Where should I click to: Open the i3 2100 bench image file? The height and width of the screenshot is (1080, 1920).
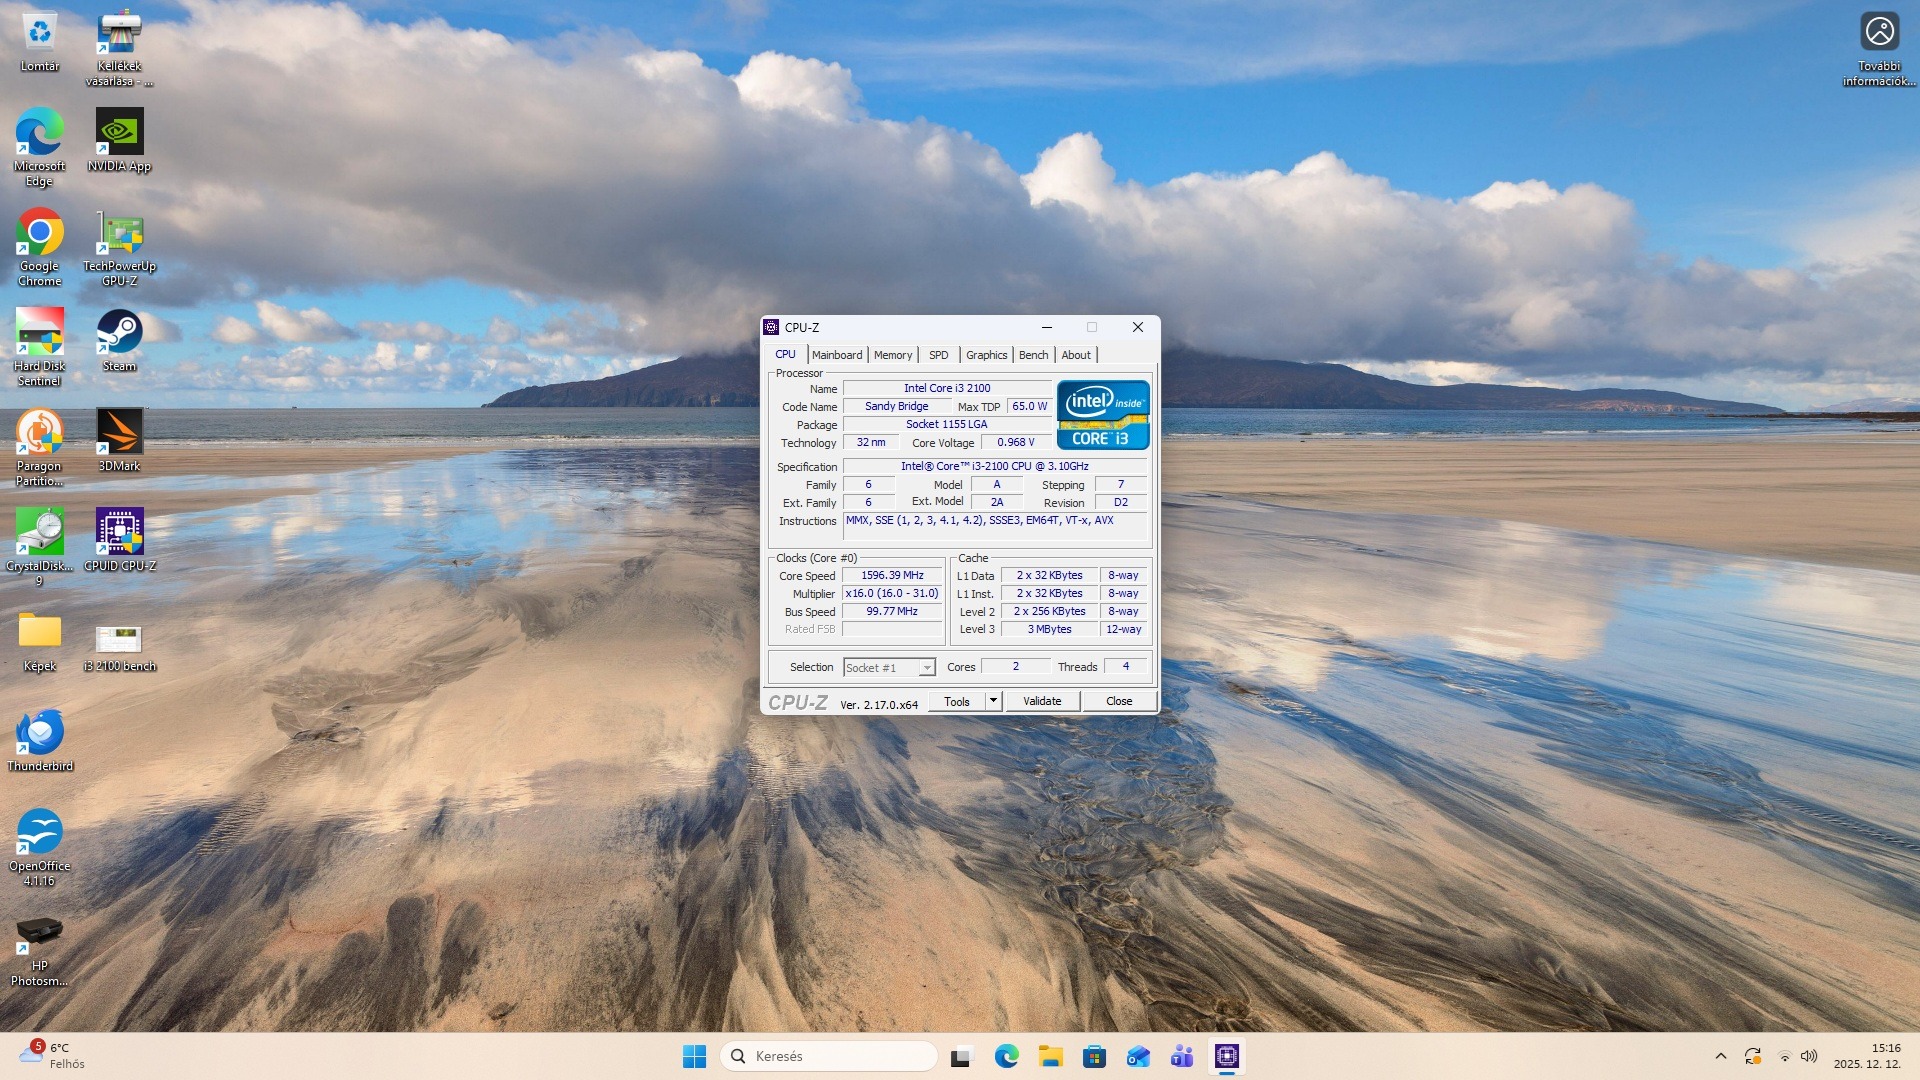click(119, 639)
